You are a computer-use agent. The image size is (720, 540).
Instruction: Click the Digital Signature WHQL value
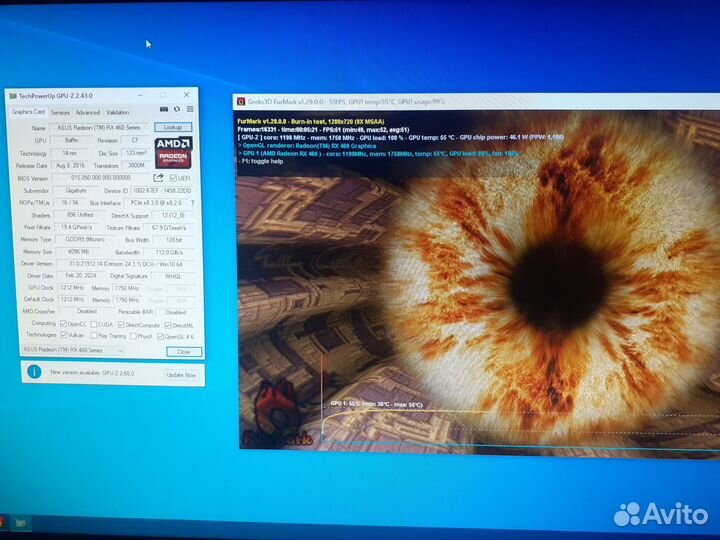coord(173,276)
